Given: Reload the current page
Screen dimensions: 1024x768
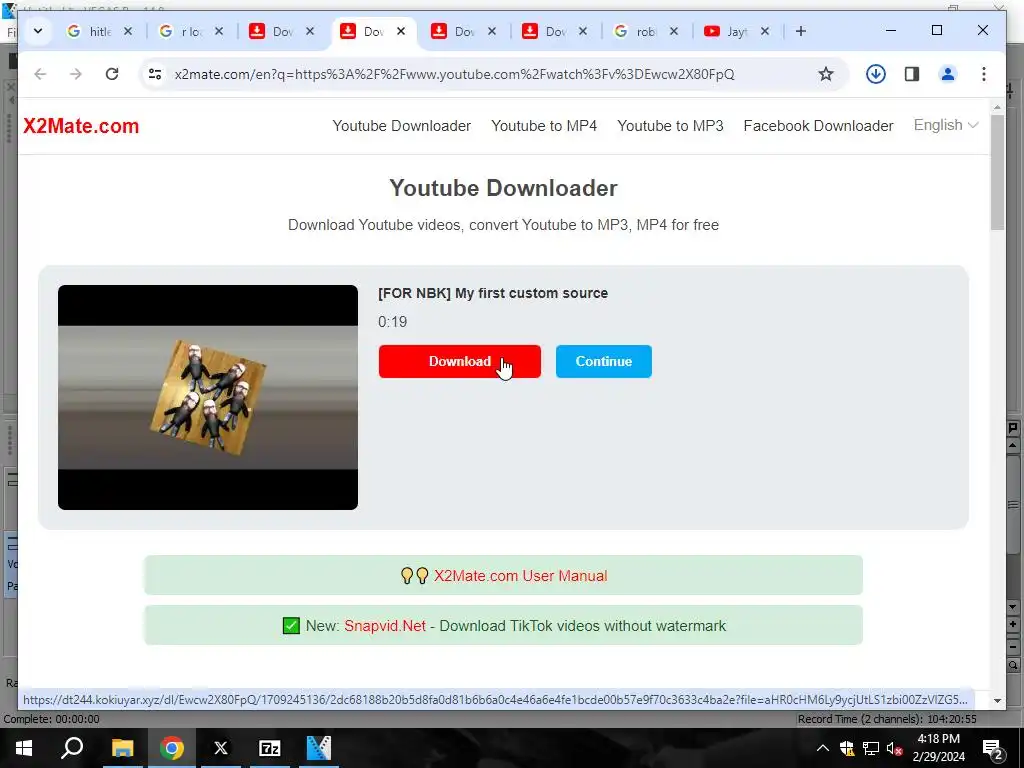Looking at the screenshot, I should [112, 74].
